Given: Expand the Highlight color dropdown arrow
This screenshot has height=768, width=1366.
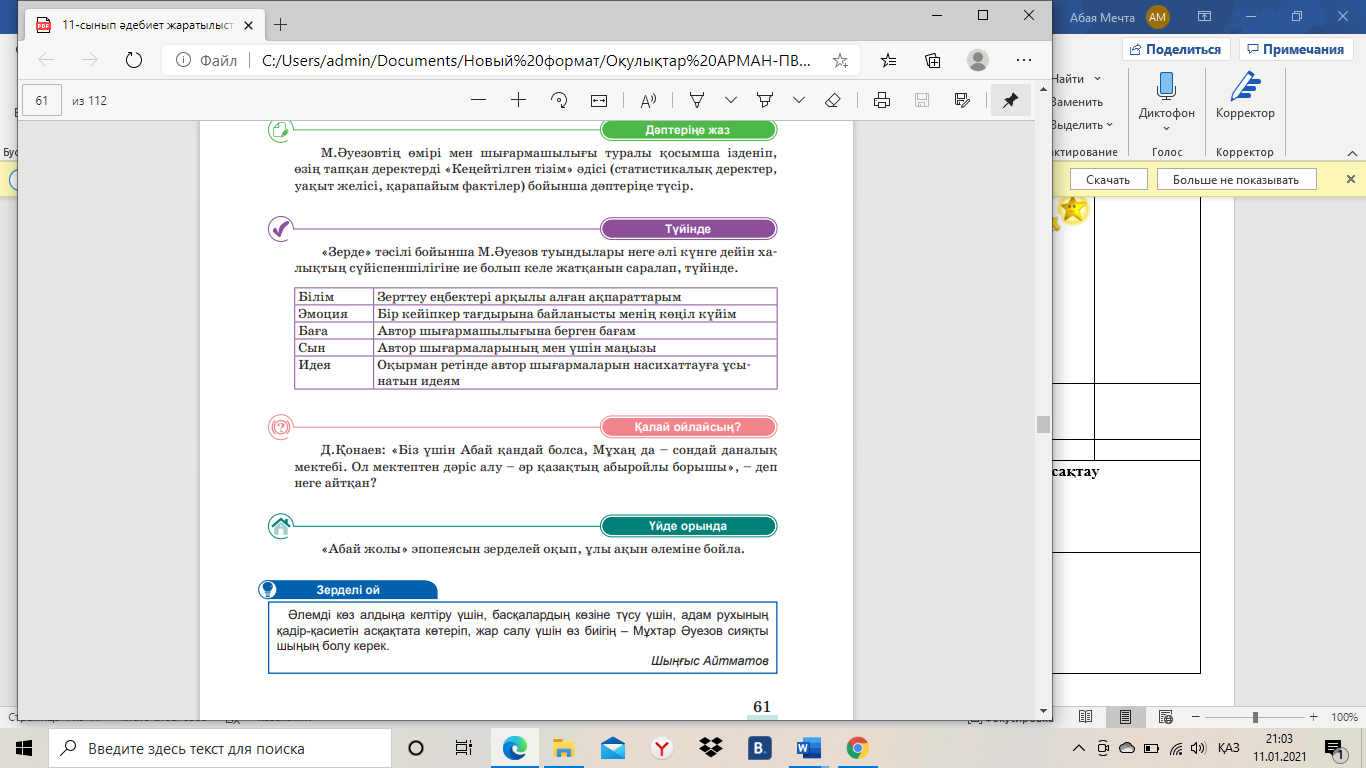Looking at the screenshot, I should coord(798,100).
